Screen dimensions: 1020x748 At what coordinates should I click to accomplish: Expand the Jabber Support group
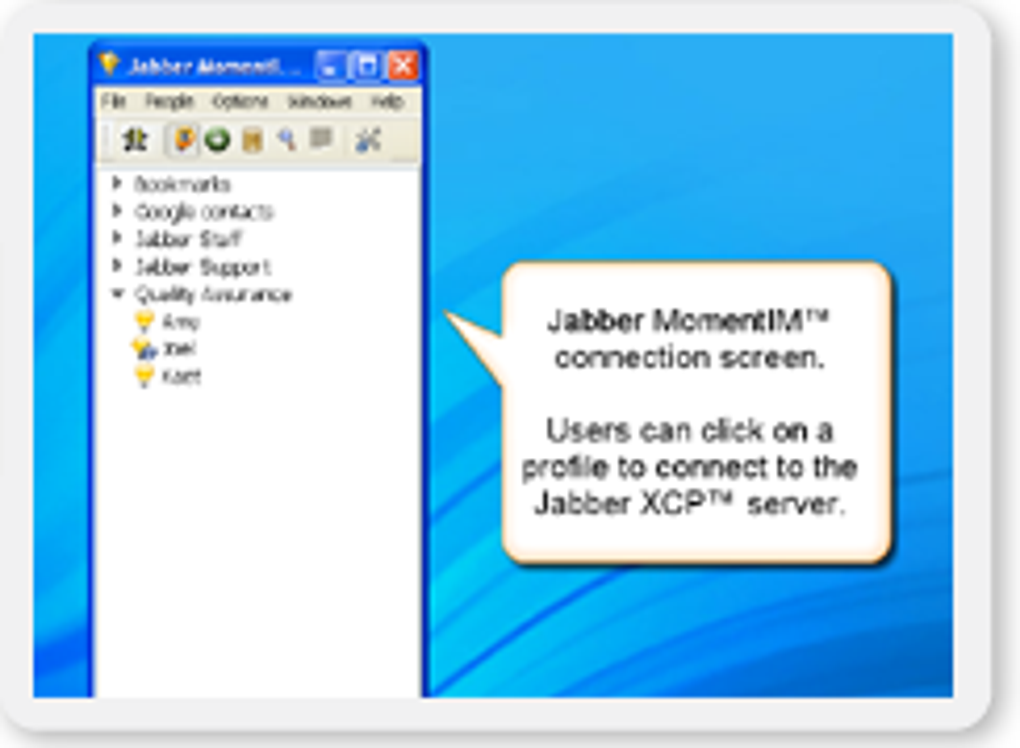click(117, 265)
